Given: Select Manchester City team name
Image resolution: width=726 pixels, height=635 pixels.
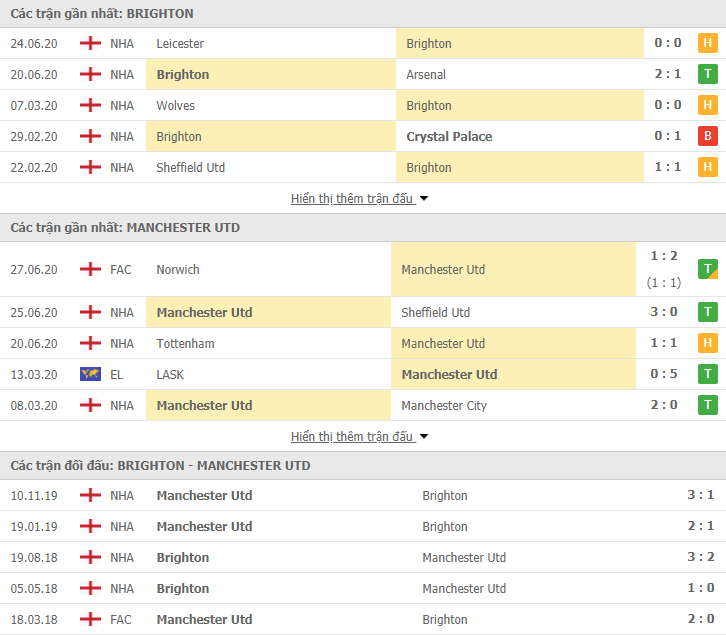Looking at the screenshot, I should (x=444, y=406).
